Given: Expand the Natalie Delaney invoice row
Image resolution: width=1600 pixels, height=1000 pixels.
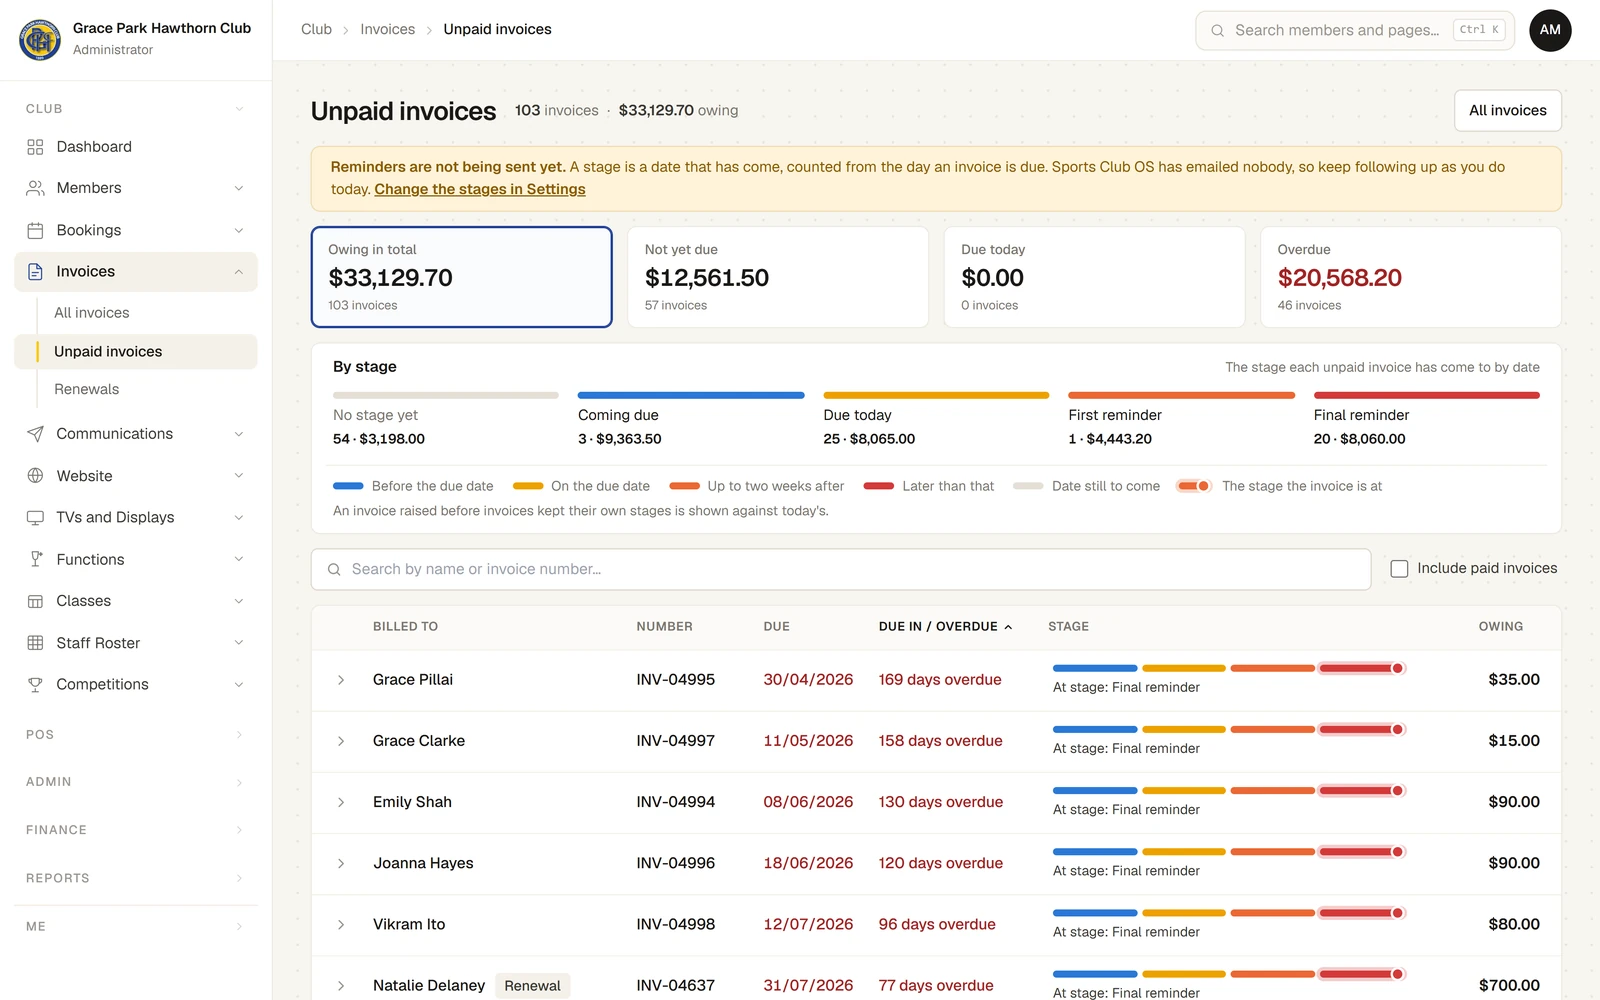Looking at the screenshot, I should click(341, 986).
